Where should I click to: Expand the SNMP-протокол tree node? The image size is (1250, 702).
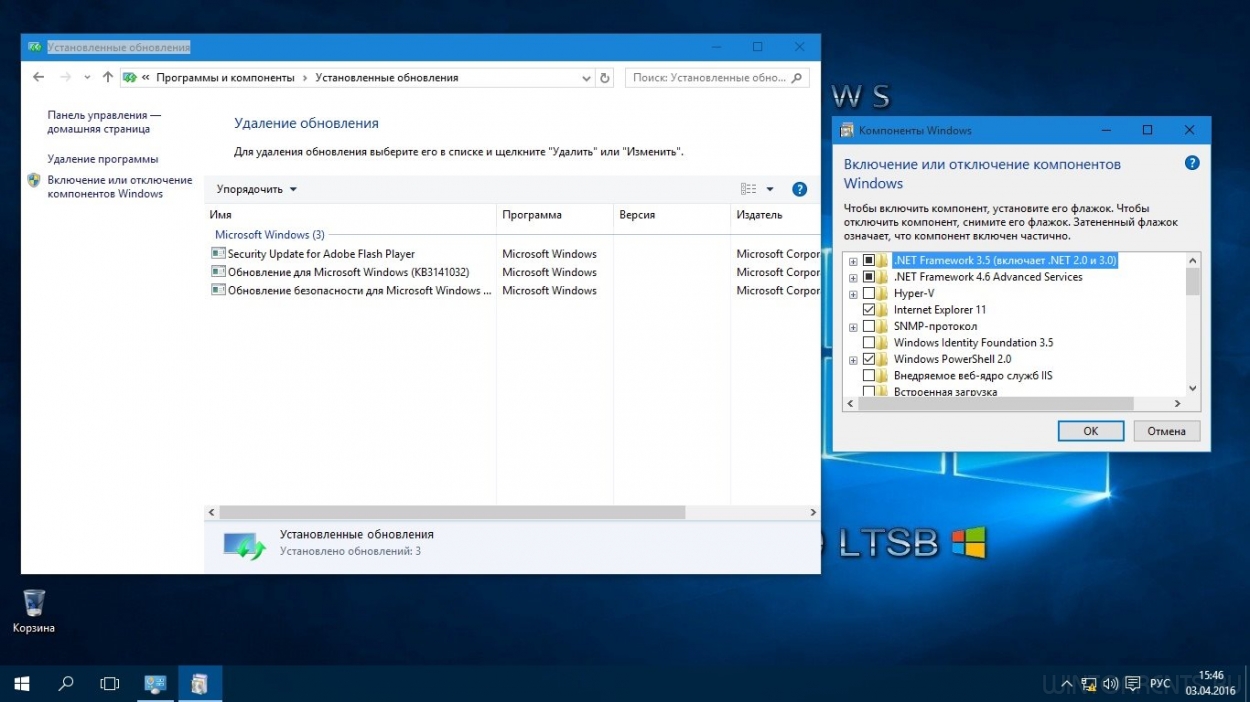(853, 327)
